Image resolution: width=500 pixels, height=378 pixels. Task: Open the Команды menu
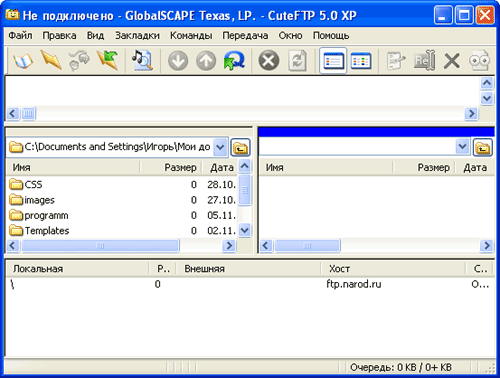coord(191,35)
